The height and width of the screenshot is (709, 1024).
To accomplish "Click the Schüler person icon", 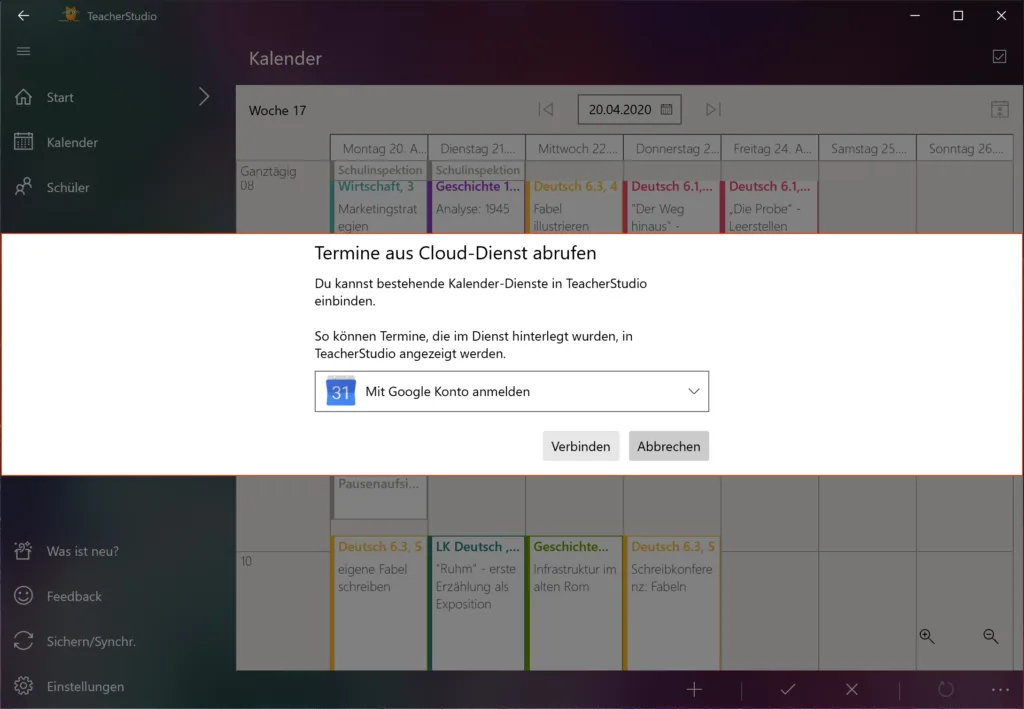I will 24,187.
